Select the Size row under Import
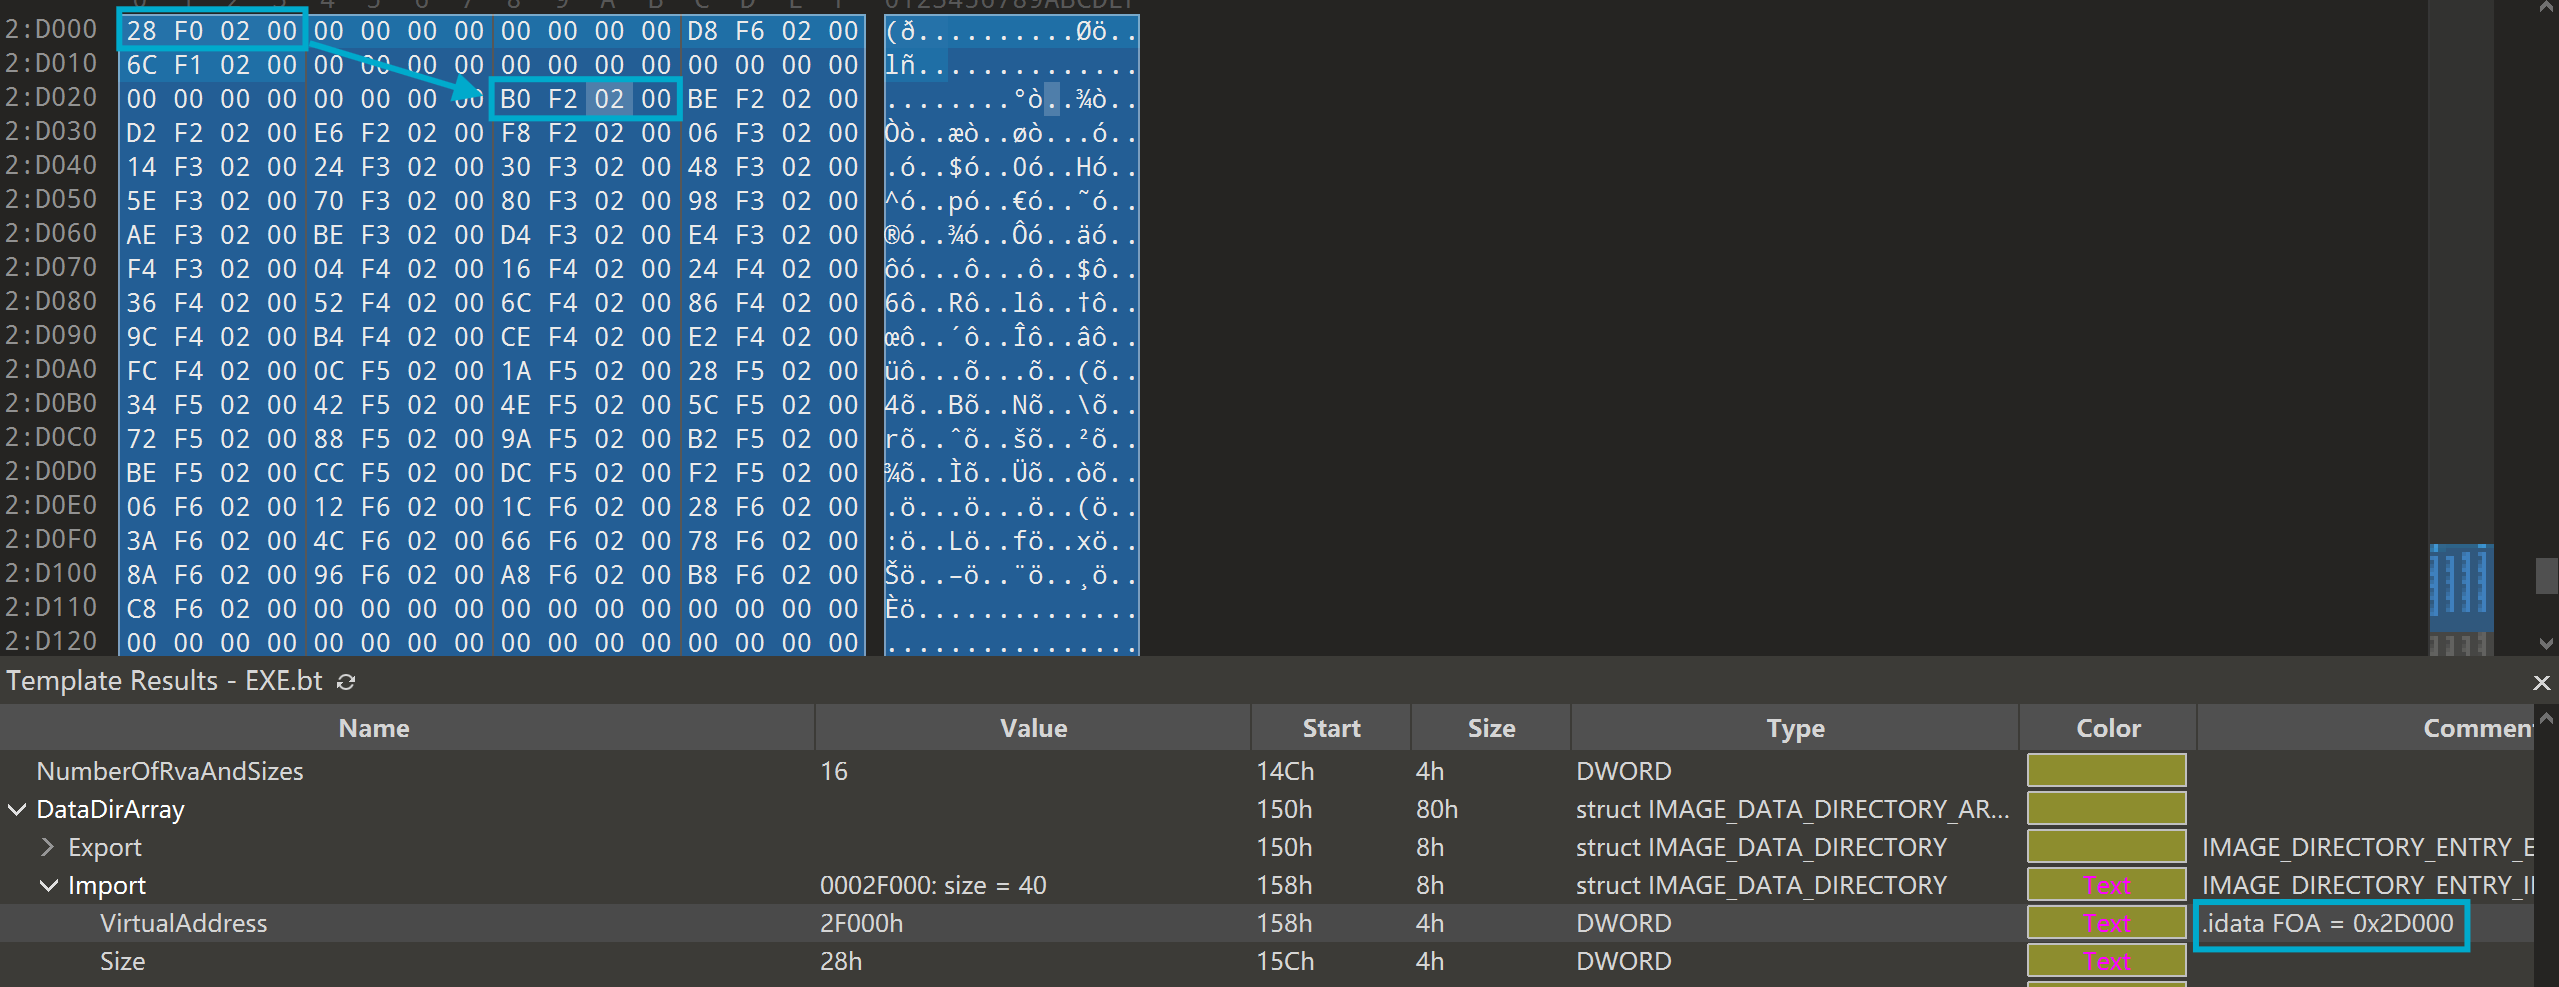The height and width of the screenshot is (987, 2559). [122, 961]
